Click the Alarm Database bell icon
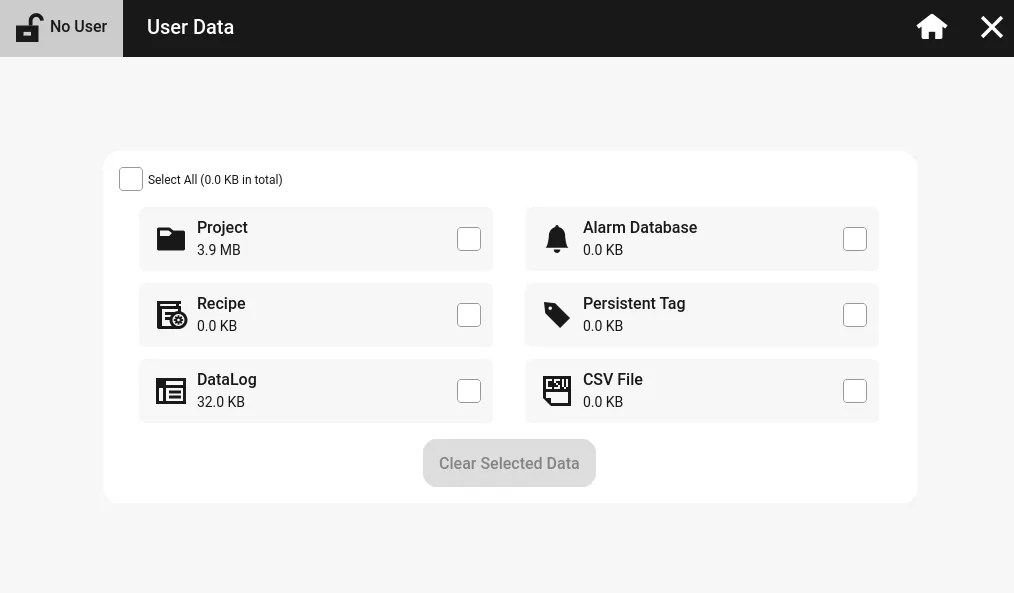The width and height of the screenshot is (1014, 593). pos(557,239)
